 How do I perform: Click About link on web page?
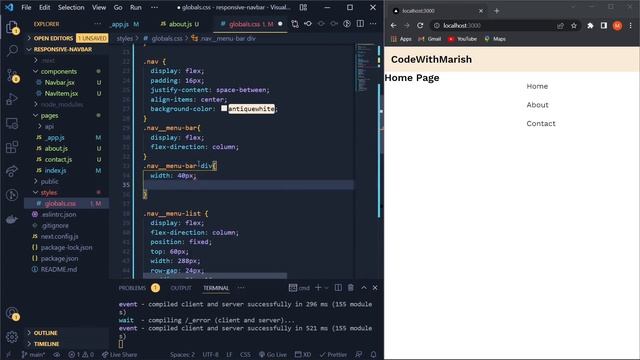[x=537, y=105]
